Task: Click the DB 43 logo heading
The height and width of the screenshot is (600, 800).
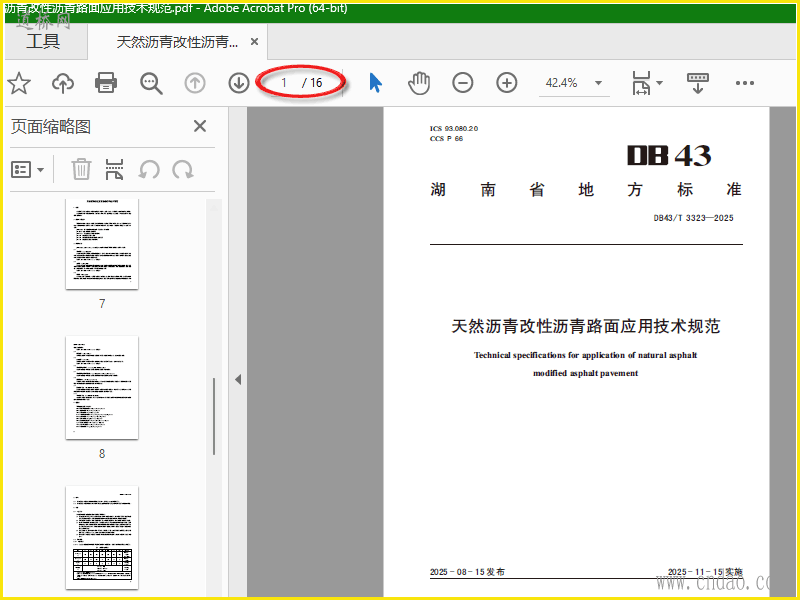Action: pos(669,156)
